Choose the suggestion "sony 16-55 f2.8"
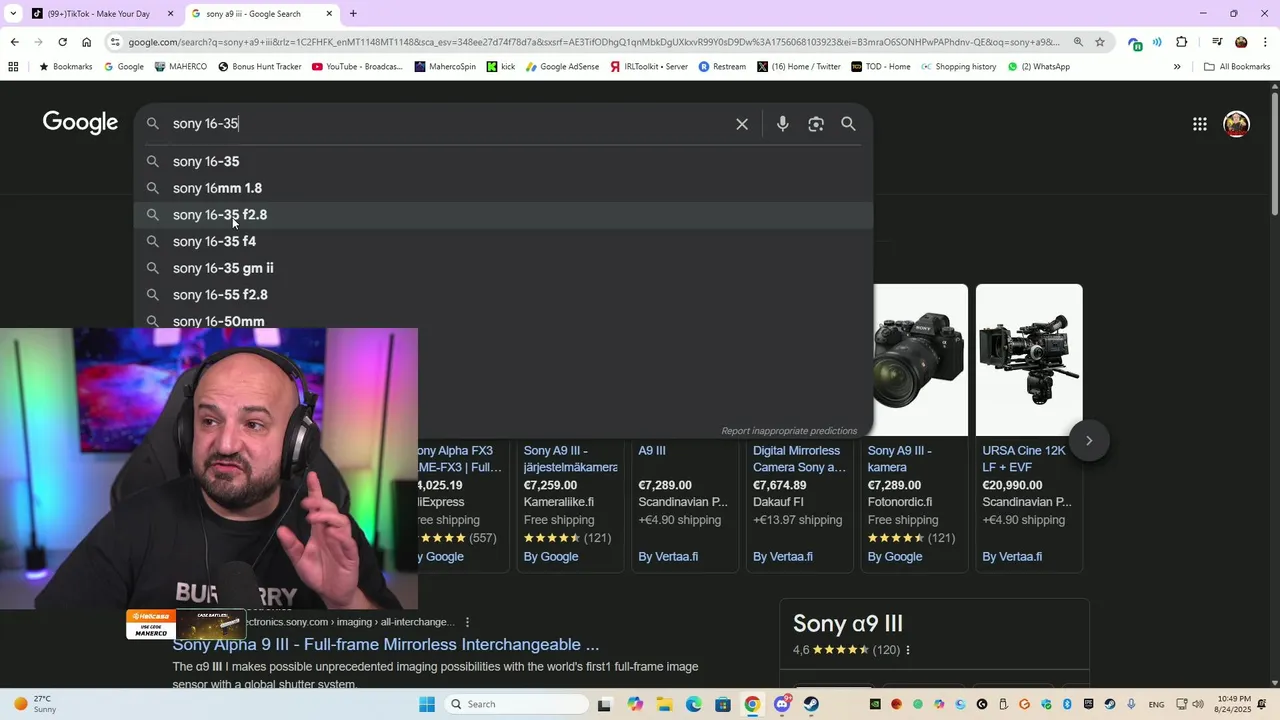The image size is (1280, 720). (504, 295)
